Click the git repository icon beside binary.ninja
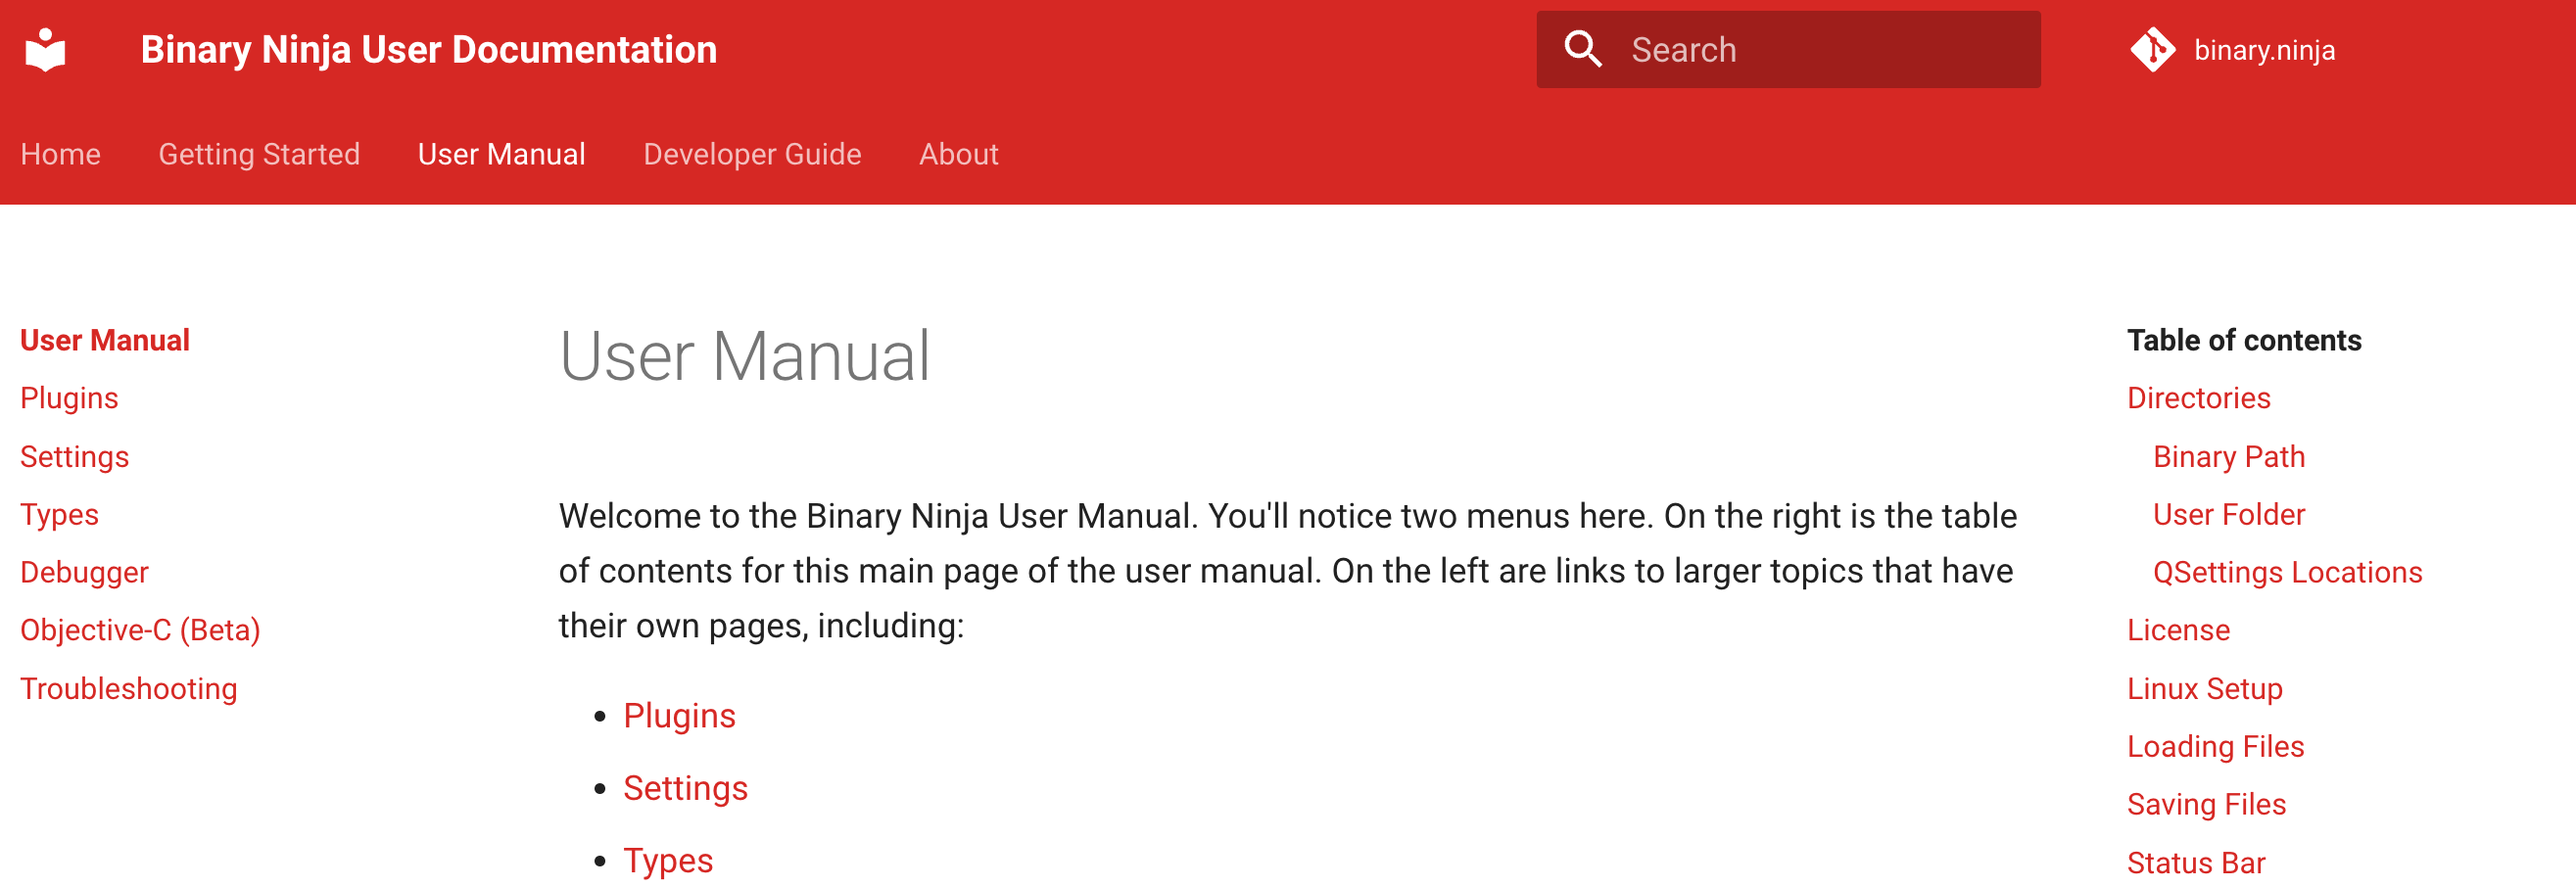The height and width of the screenshot is (887, 2576). (x=2152, y=49)
